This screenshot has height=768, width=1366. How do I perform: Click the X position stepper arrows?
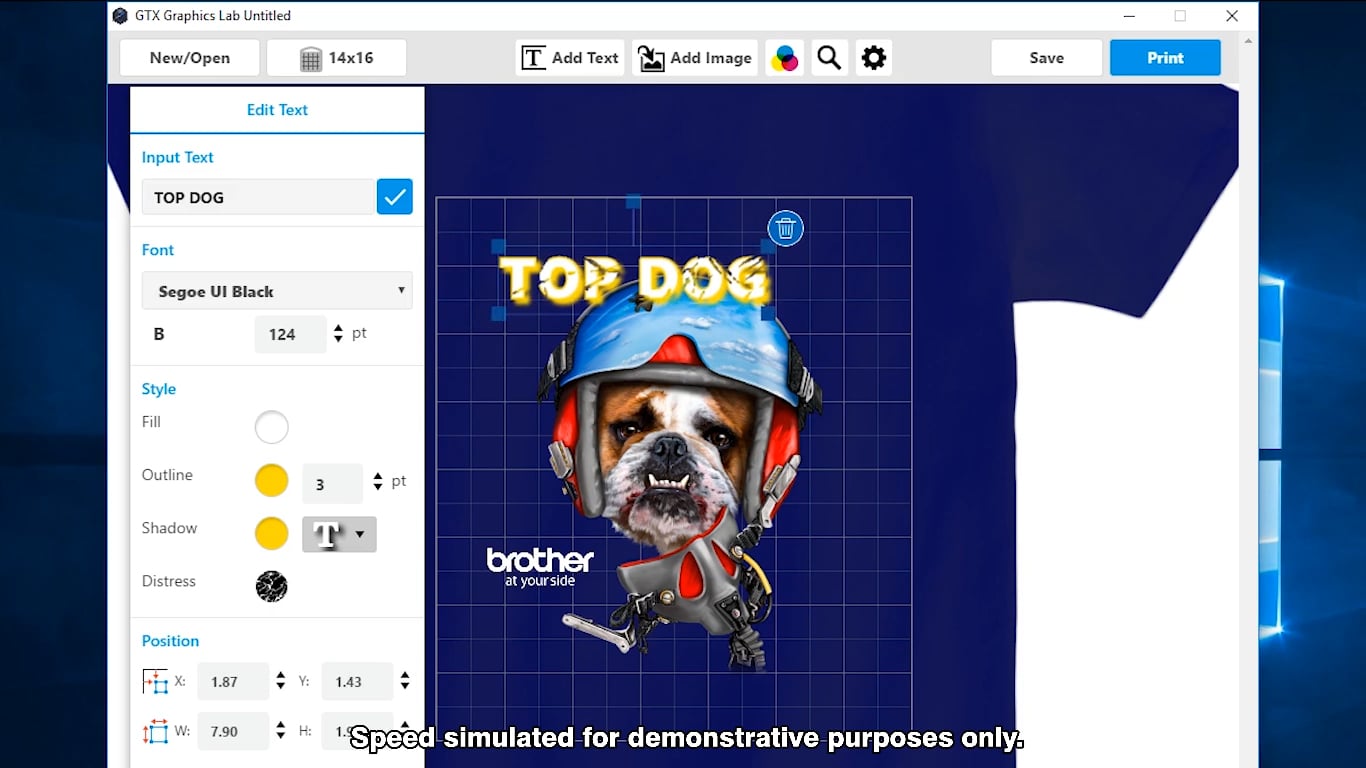(281, 682)
